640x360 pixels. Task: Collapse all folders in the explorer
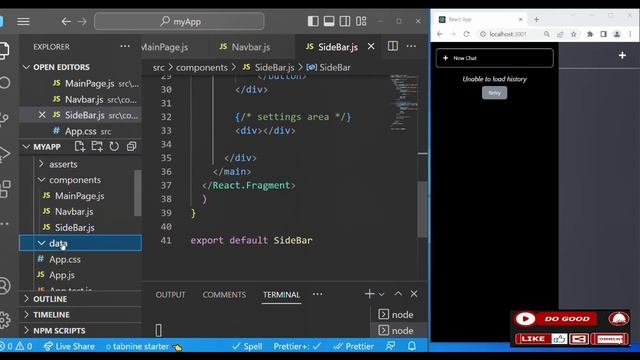[x=131, y=146]
